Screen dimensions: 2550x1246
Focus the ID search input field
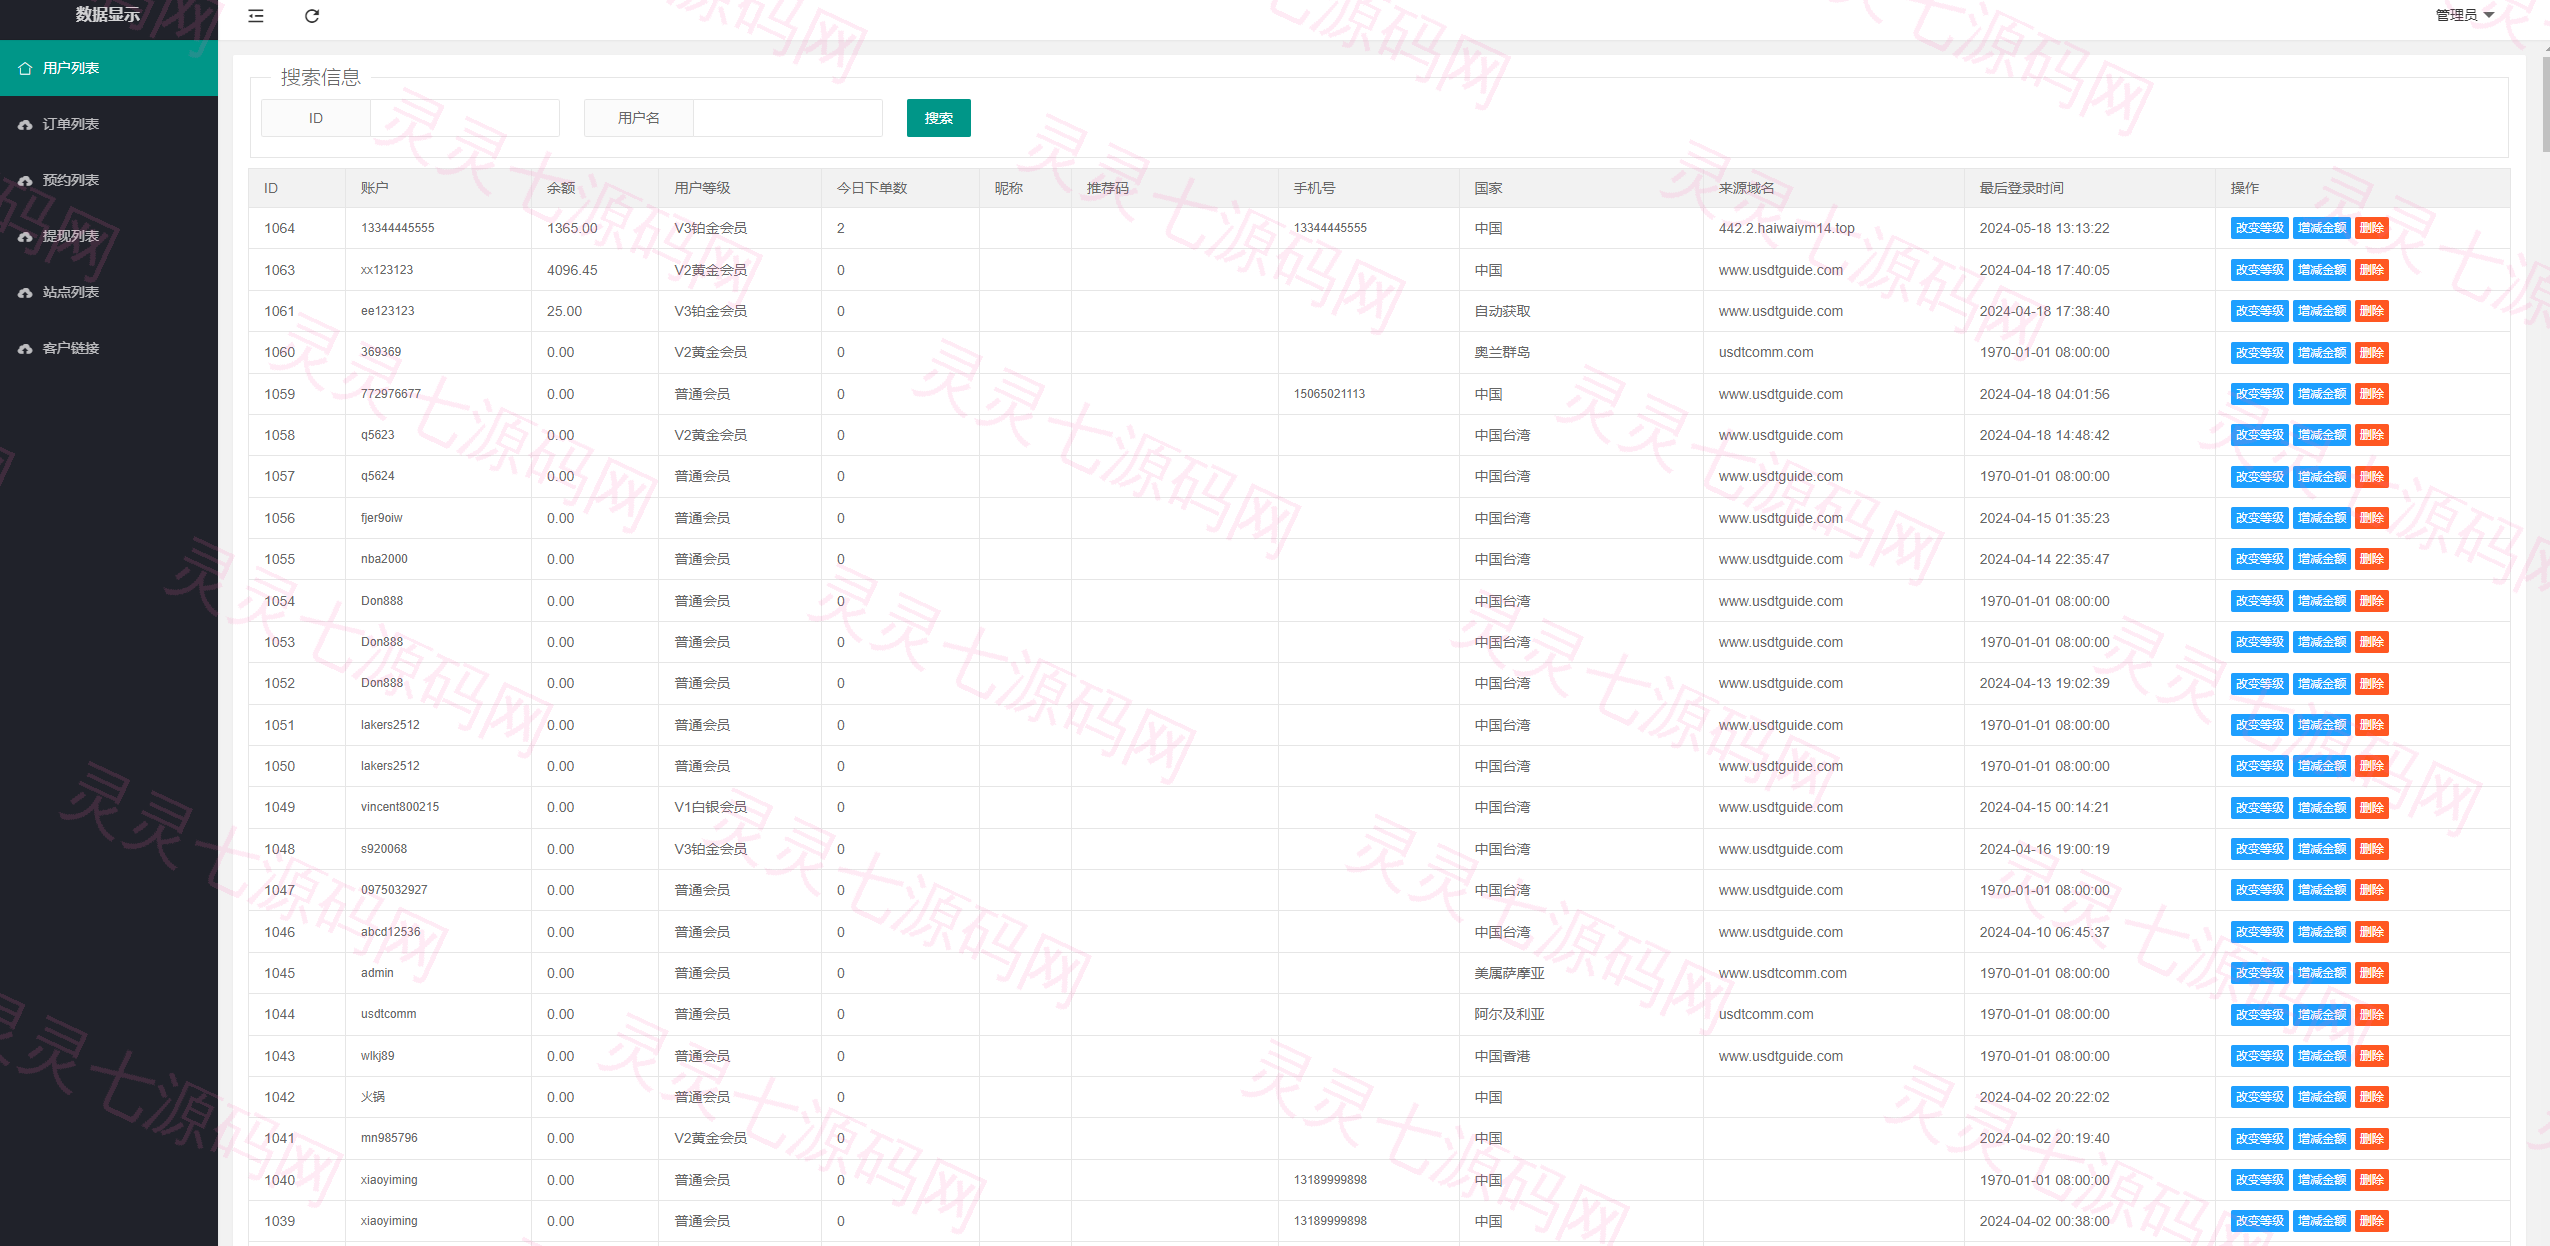click(x=464, y=118)
